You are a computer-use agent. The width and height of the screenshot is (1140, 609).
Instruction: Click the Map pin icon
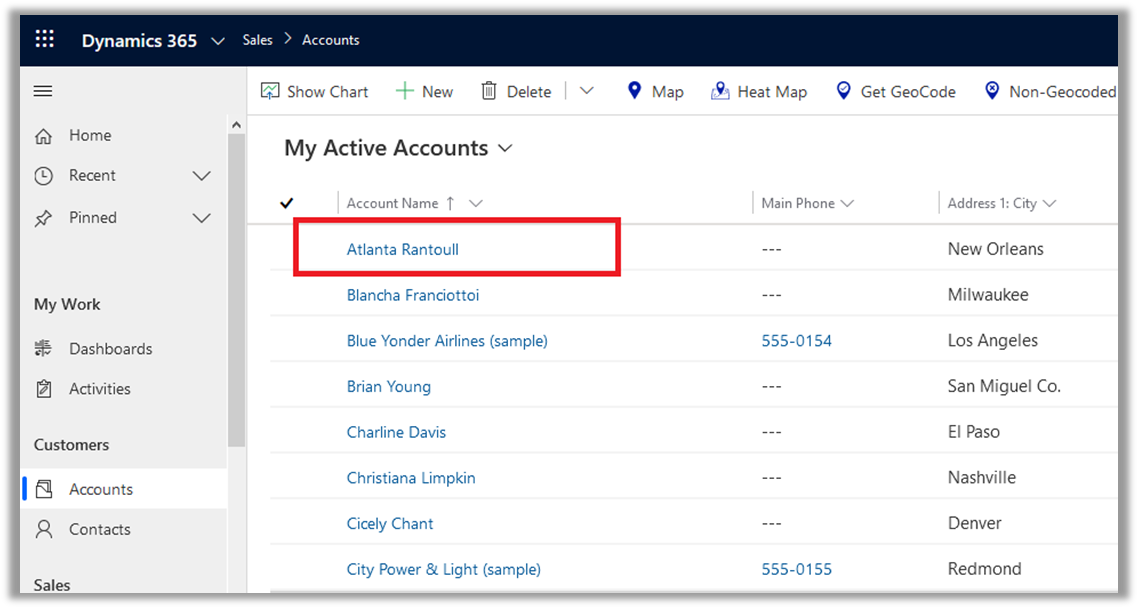tap(634, 91)
